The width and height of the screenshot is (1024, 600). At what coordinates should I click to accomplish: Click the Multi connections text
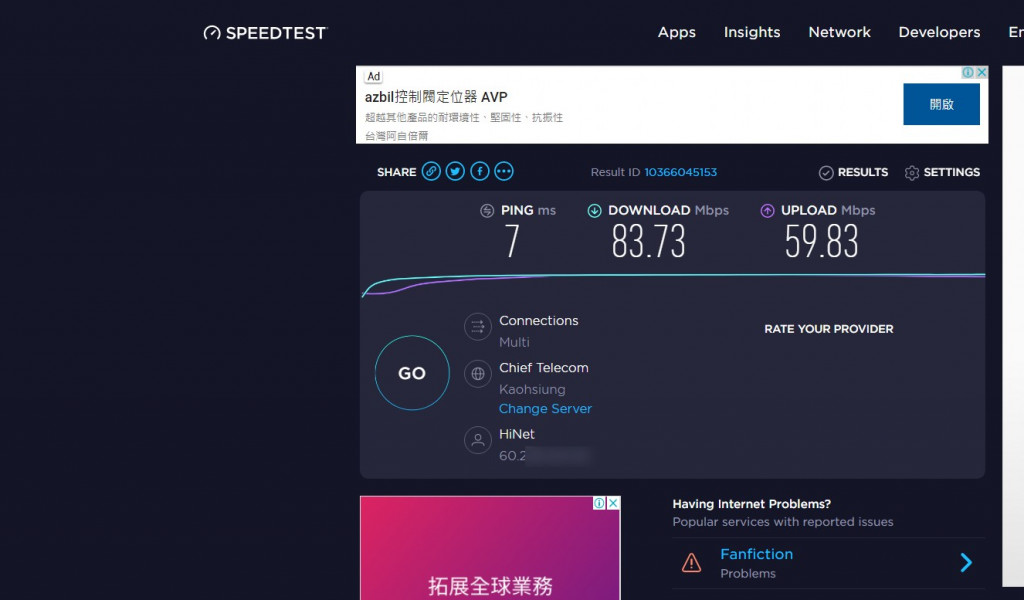point(514,342)
